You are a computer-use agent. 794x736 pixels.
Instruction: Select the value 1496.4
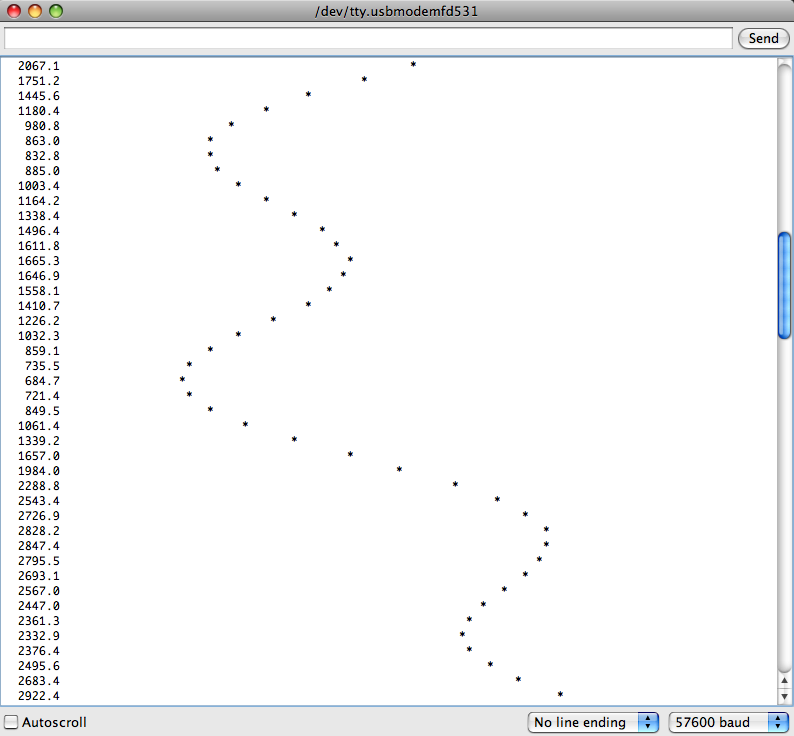coord(38,231)
